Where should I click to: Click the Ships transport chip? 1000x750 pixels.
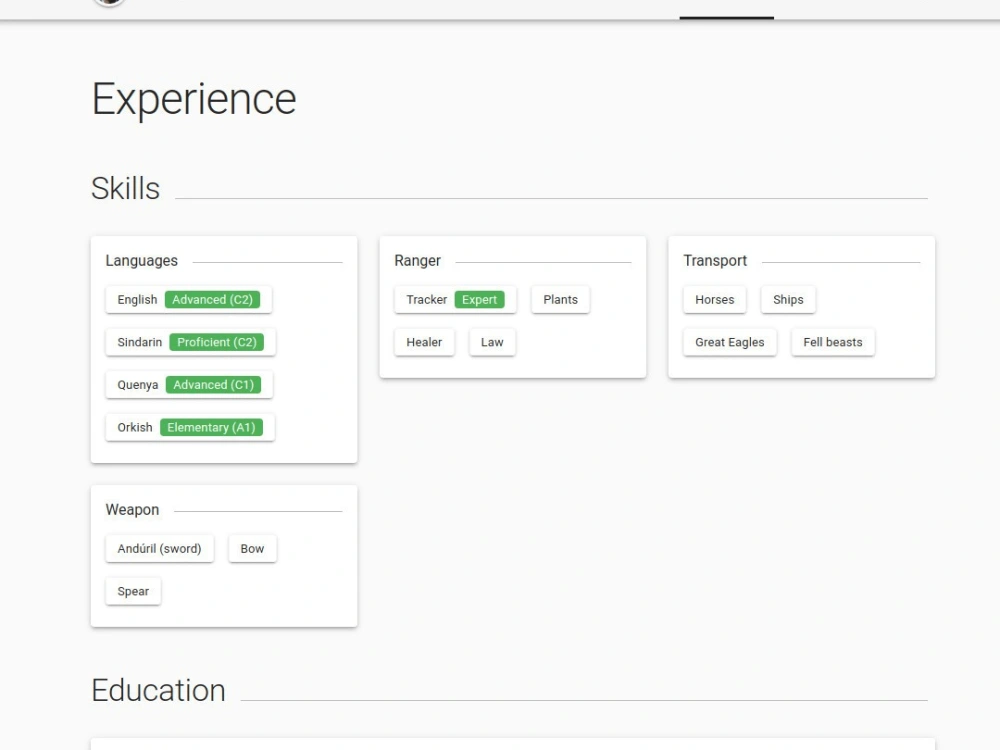pos(788,300)
